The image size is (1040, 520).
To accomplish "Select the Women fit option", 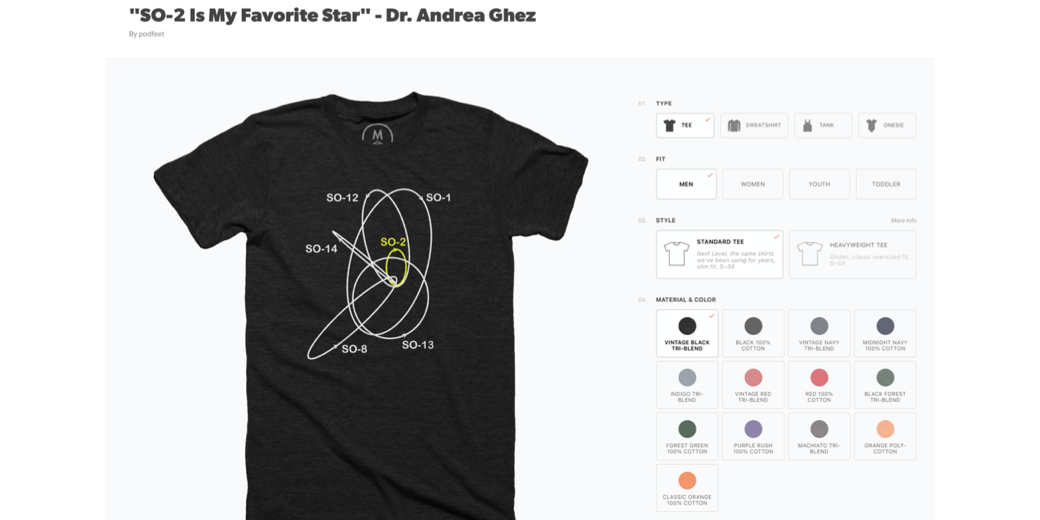I will (x=753, y=184).
